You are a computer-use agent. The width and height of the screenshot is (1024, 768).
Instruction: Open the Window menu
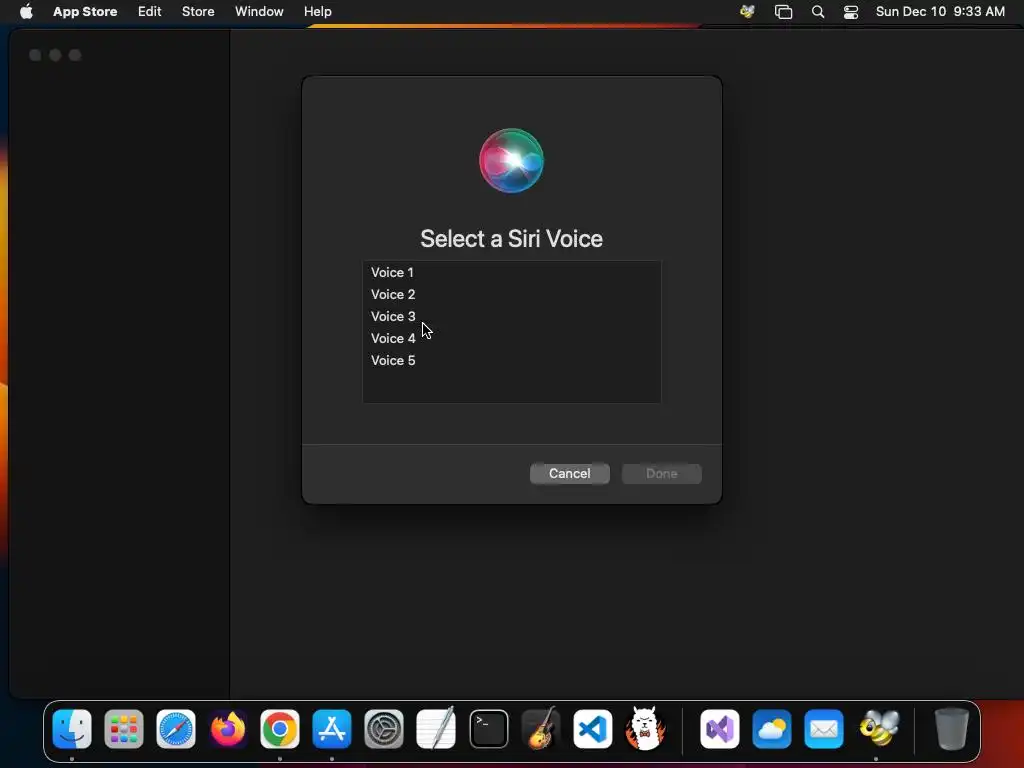coord(259,12)
